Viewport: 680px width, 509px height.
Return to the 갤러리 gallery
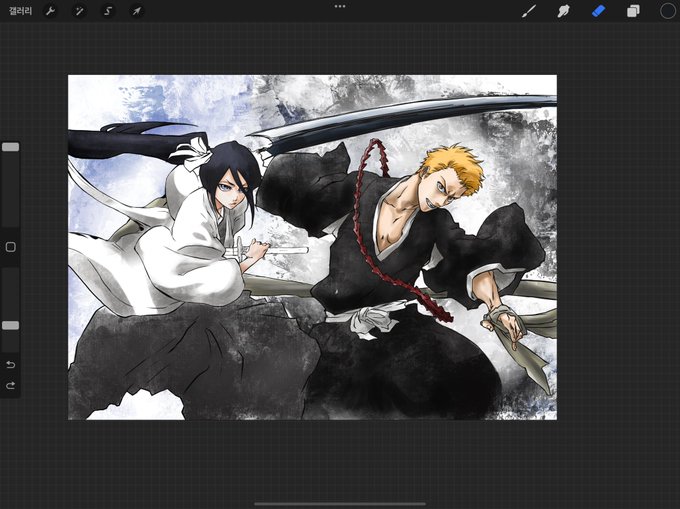tap(20, 11)
